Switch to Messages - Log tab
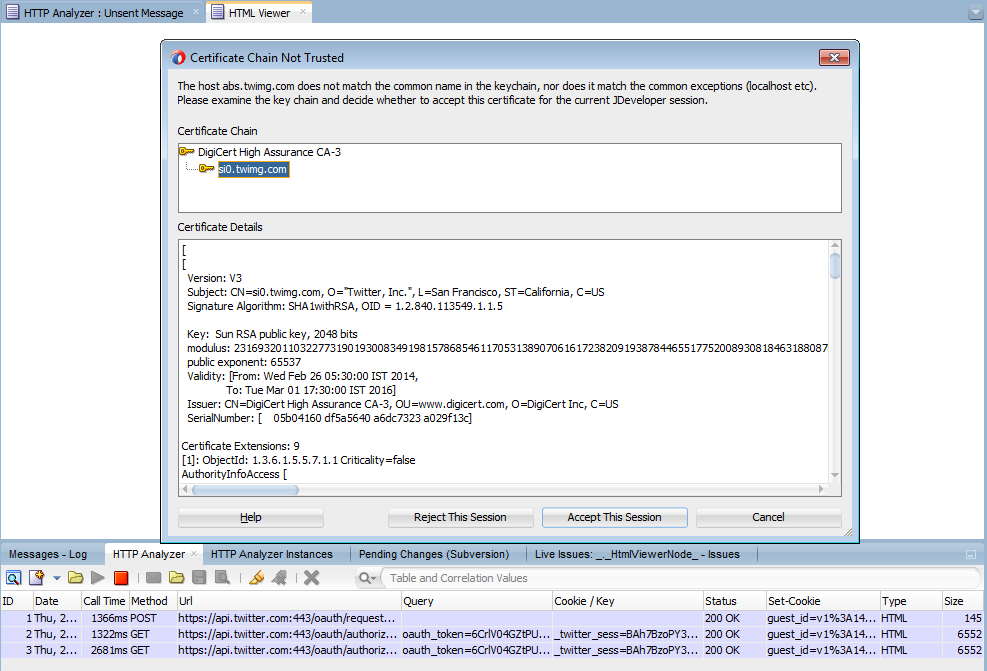The height and width of the screenshot is (671, 987). point(48,555)
